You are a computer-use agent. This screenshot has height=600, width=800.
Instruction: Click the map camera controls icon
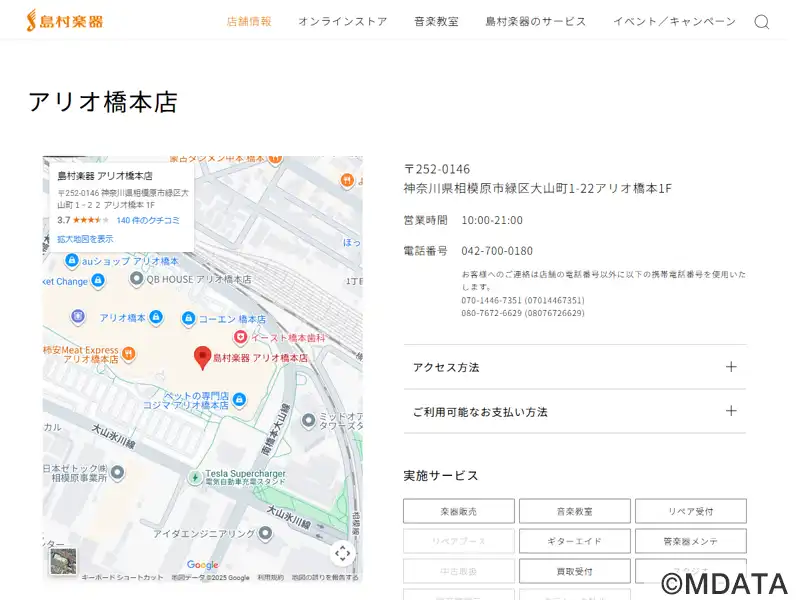(x=343, y=553)
